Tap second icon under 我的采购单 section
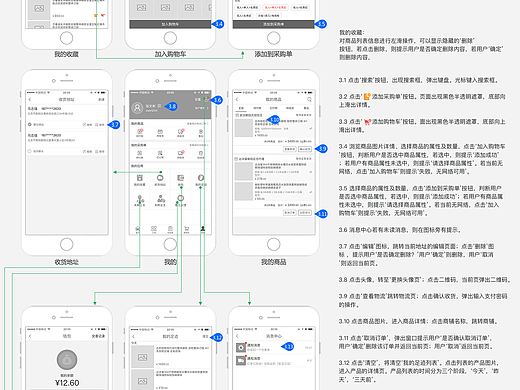Screen dimensions: 520x390 160,154
